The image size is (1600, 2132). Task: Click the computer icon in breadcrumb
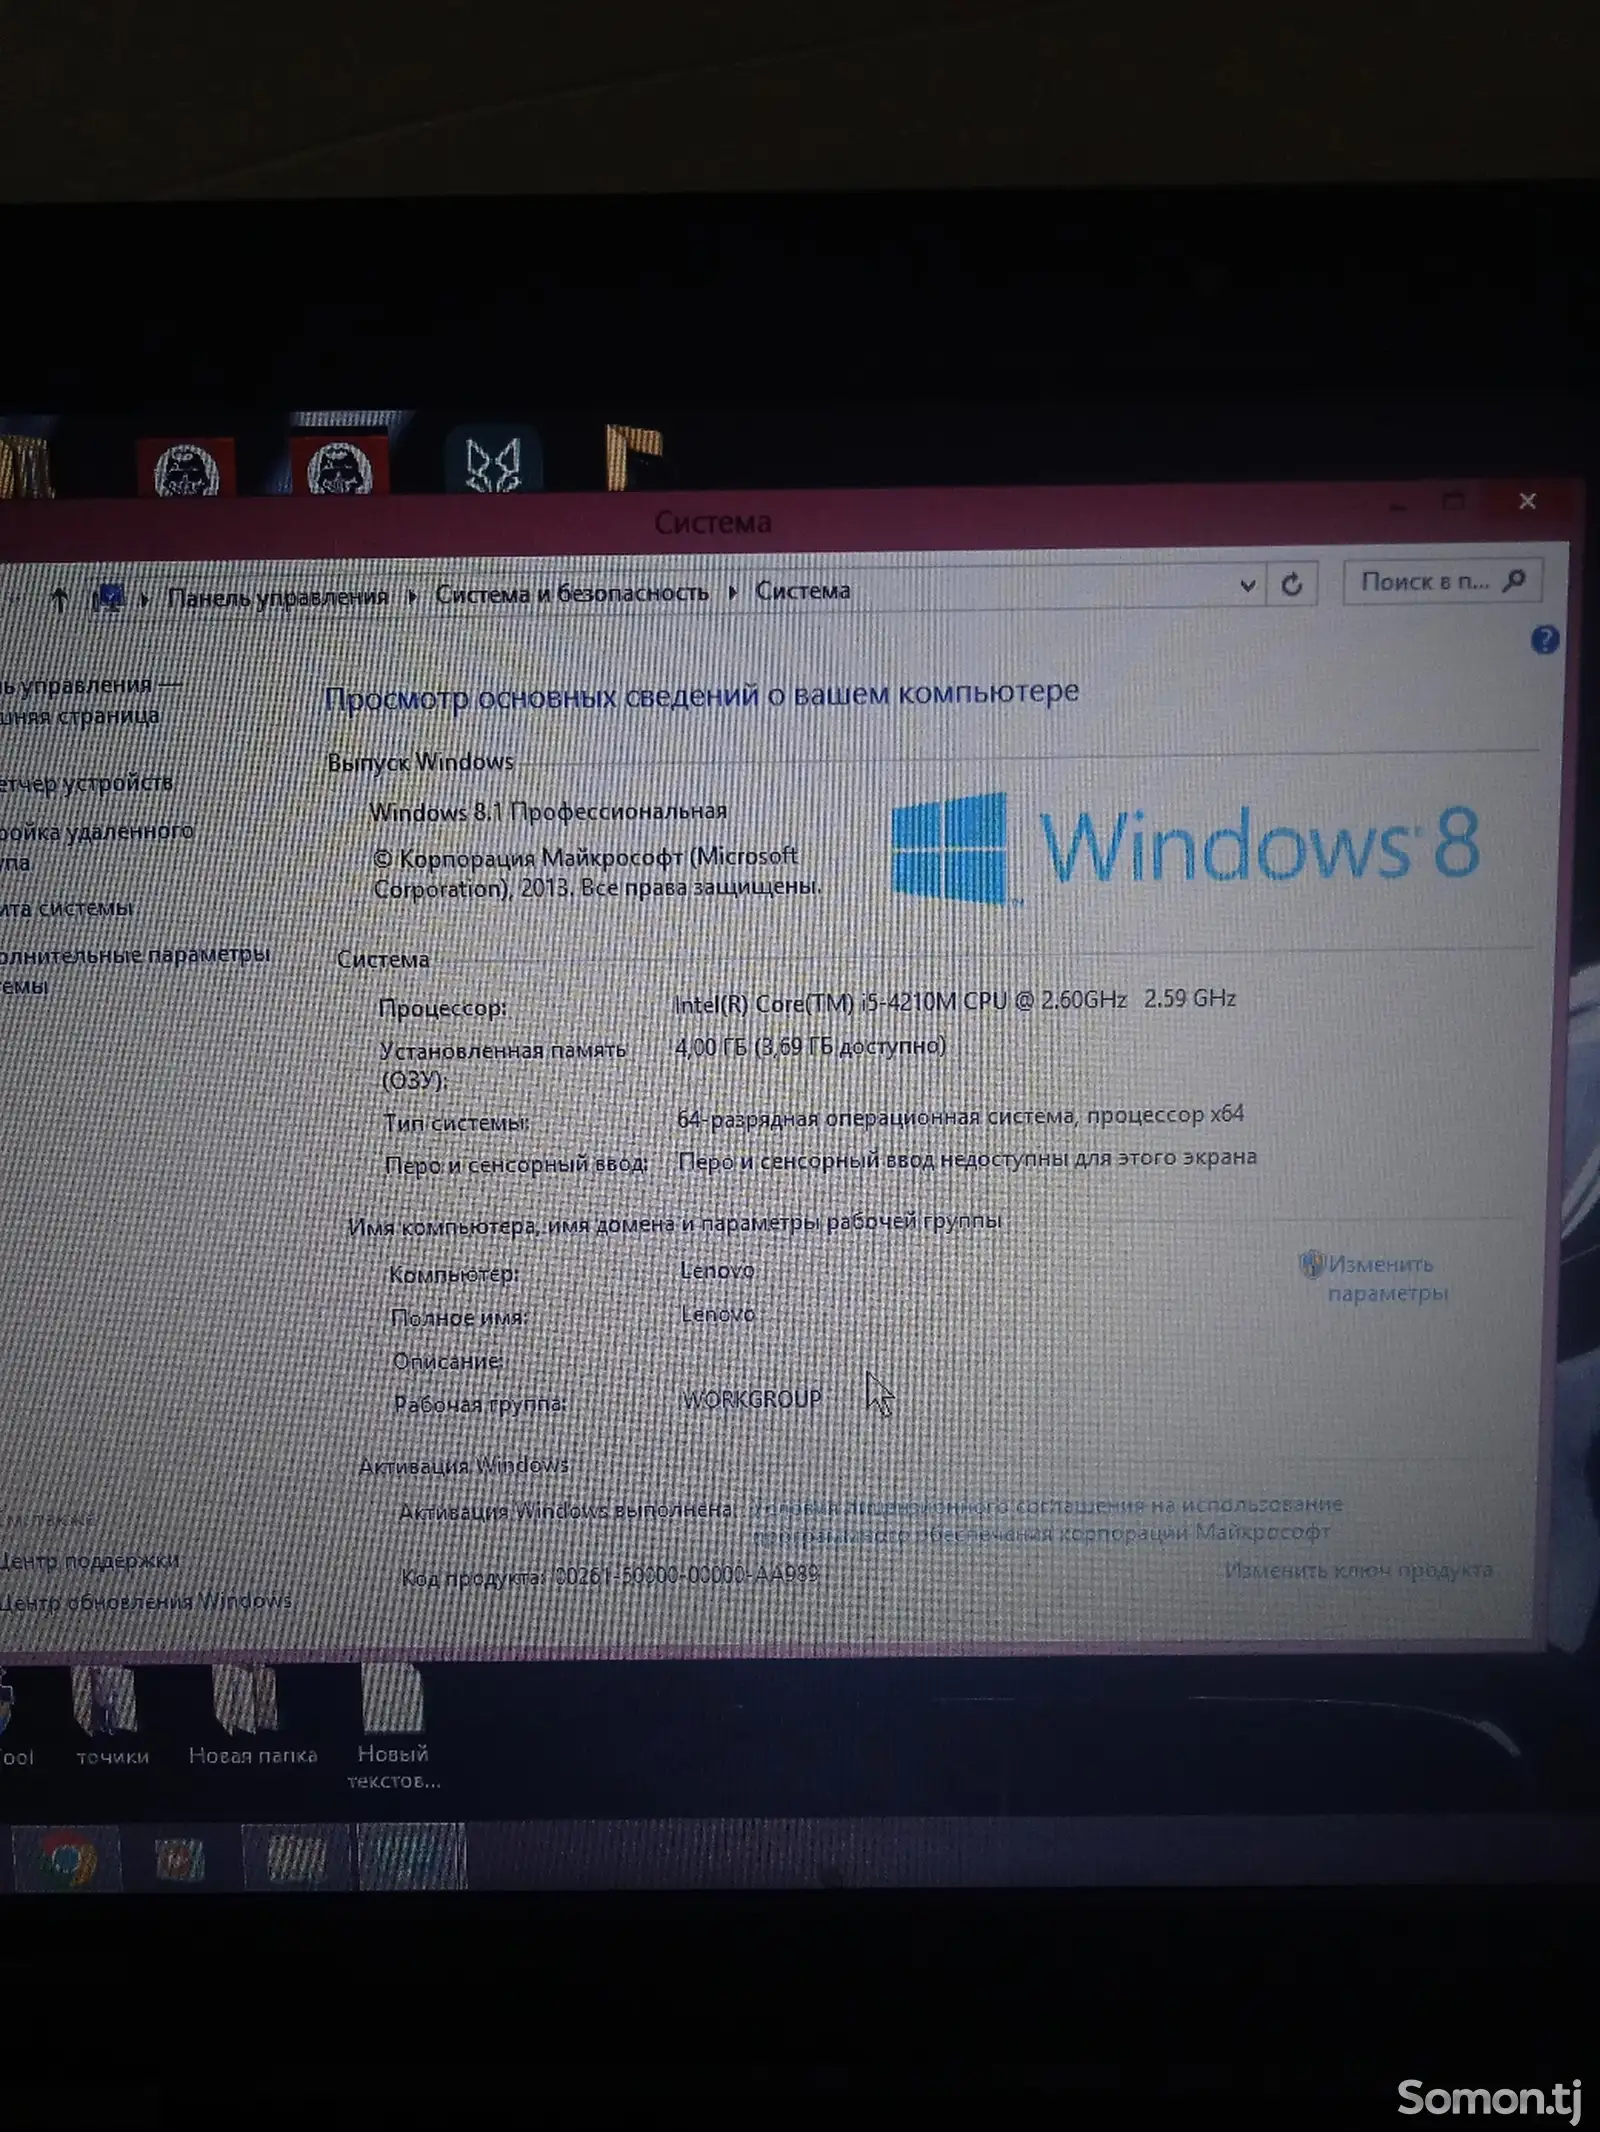(x=107, y=599)
